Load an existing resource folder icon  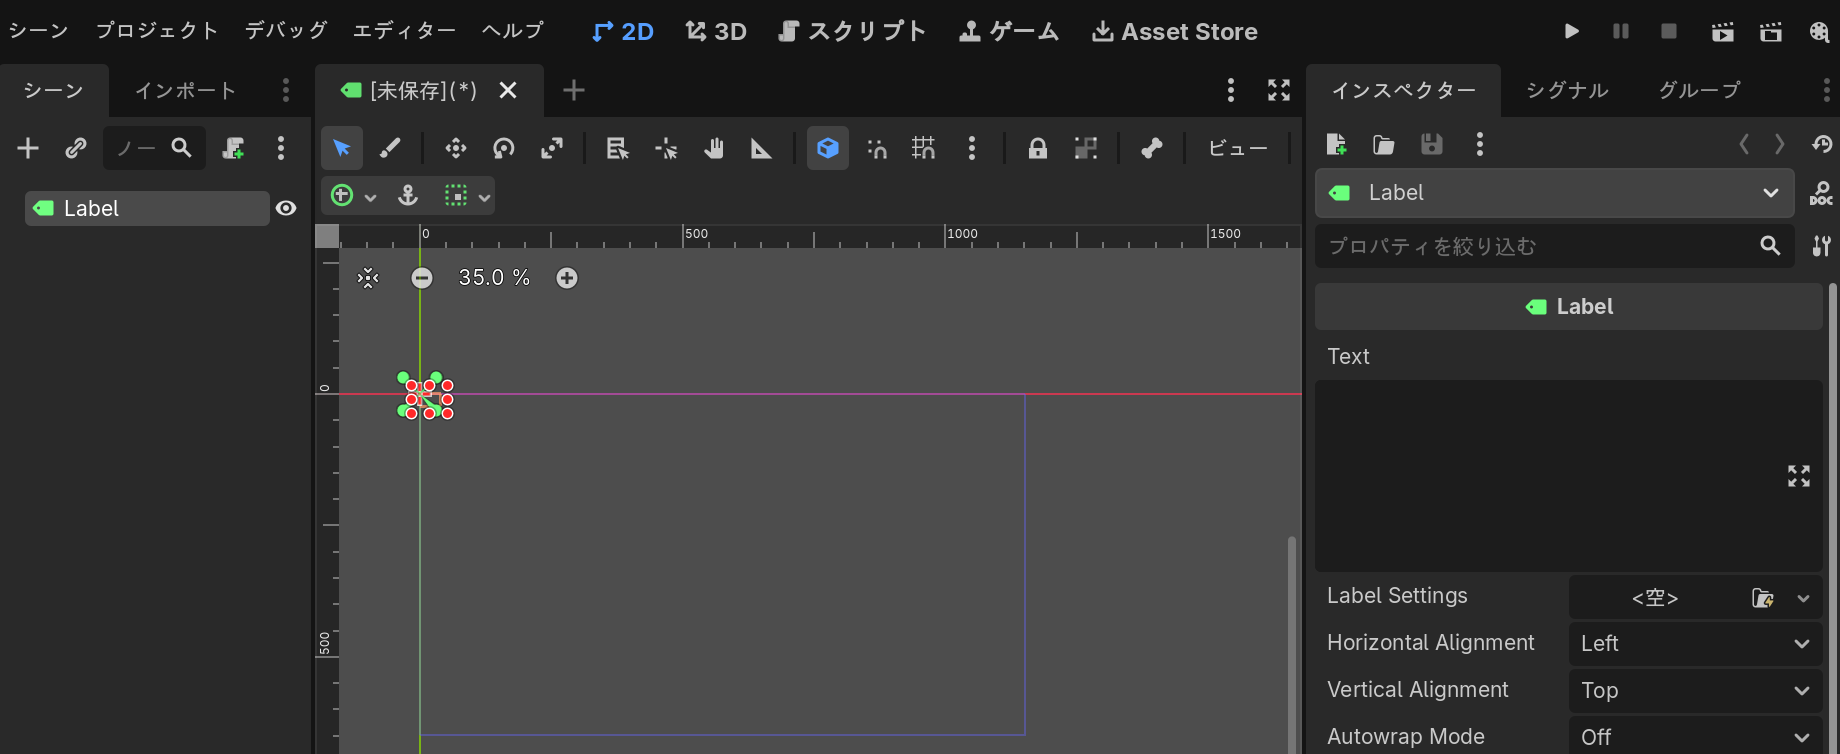[1384, 144]
